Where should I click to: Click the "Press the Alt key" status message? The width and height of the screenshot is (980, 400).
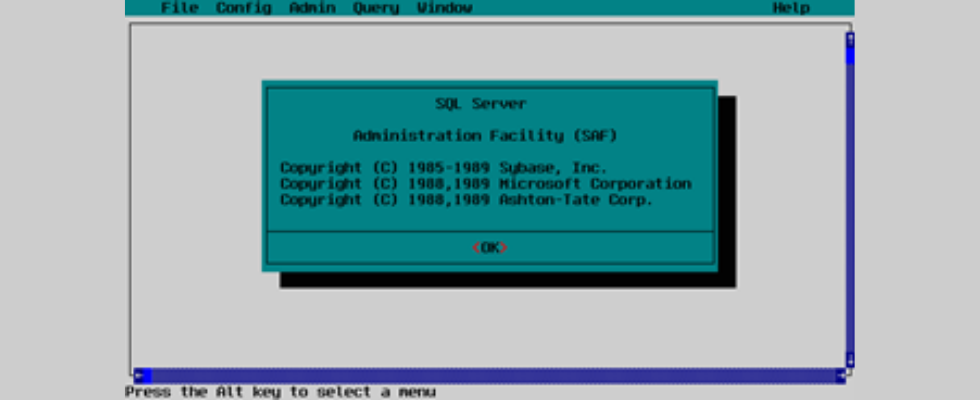click(280, 392)
